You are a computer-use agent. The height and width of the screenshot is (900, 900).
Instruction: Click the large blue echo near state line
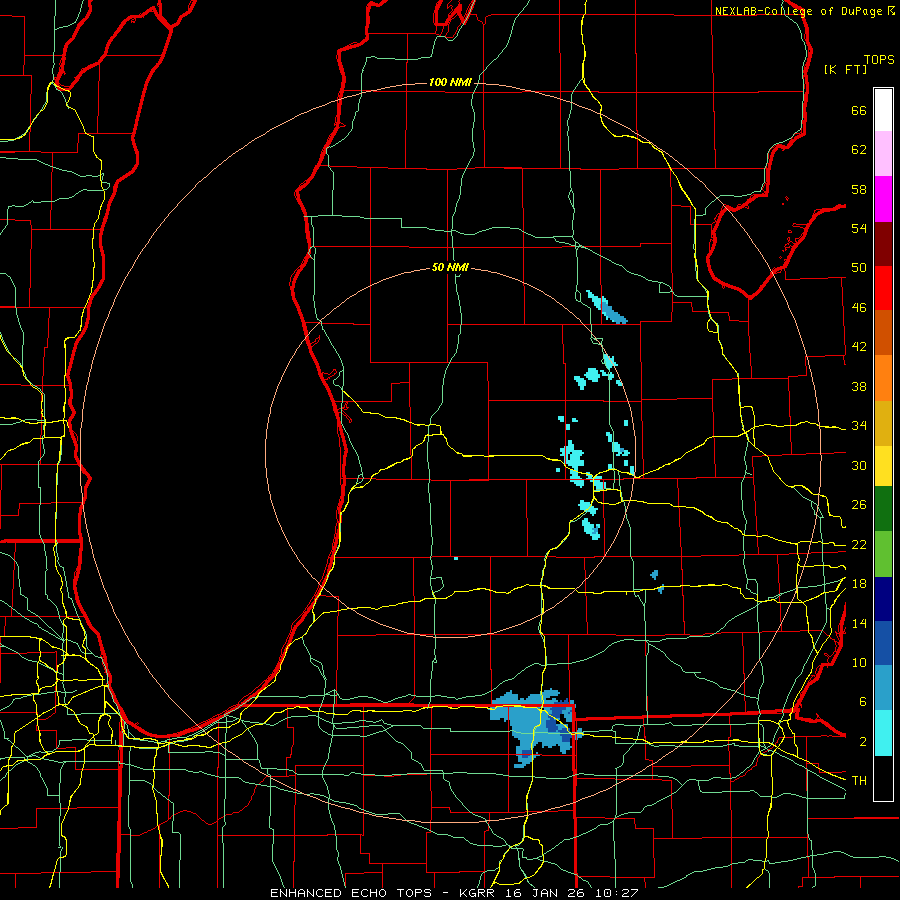coord(534,728)
